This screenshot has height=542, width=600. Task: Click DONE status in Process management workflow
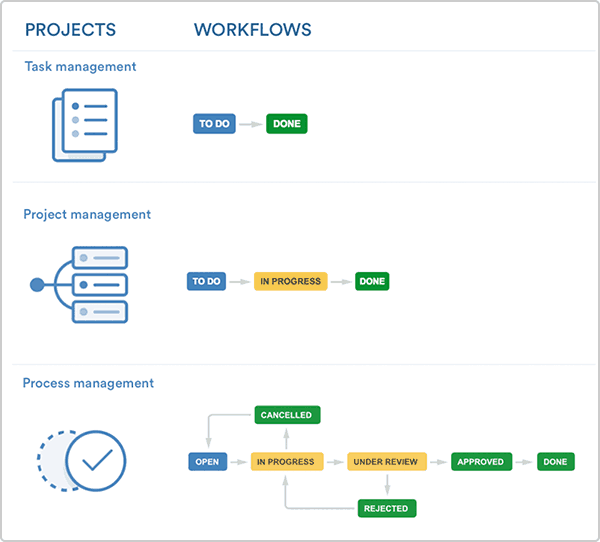click(x=555, y=462)
